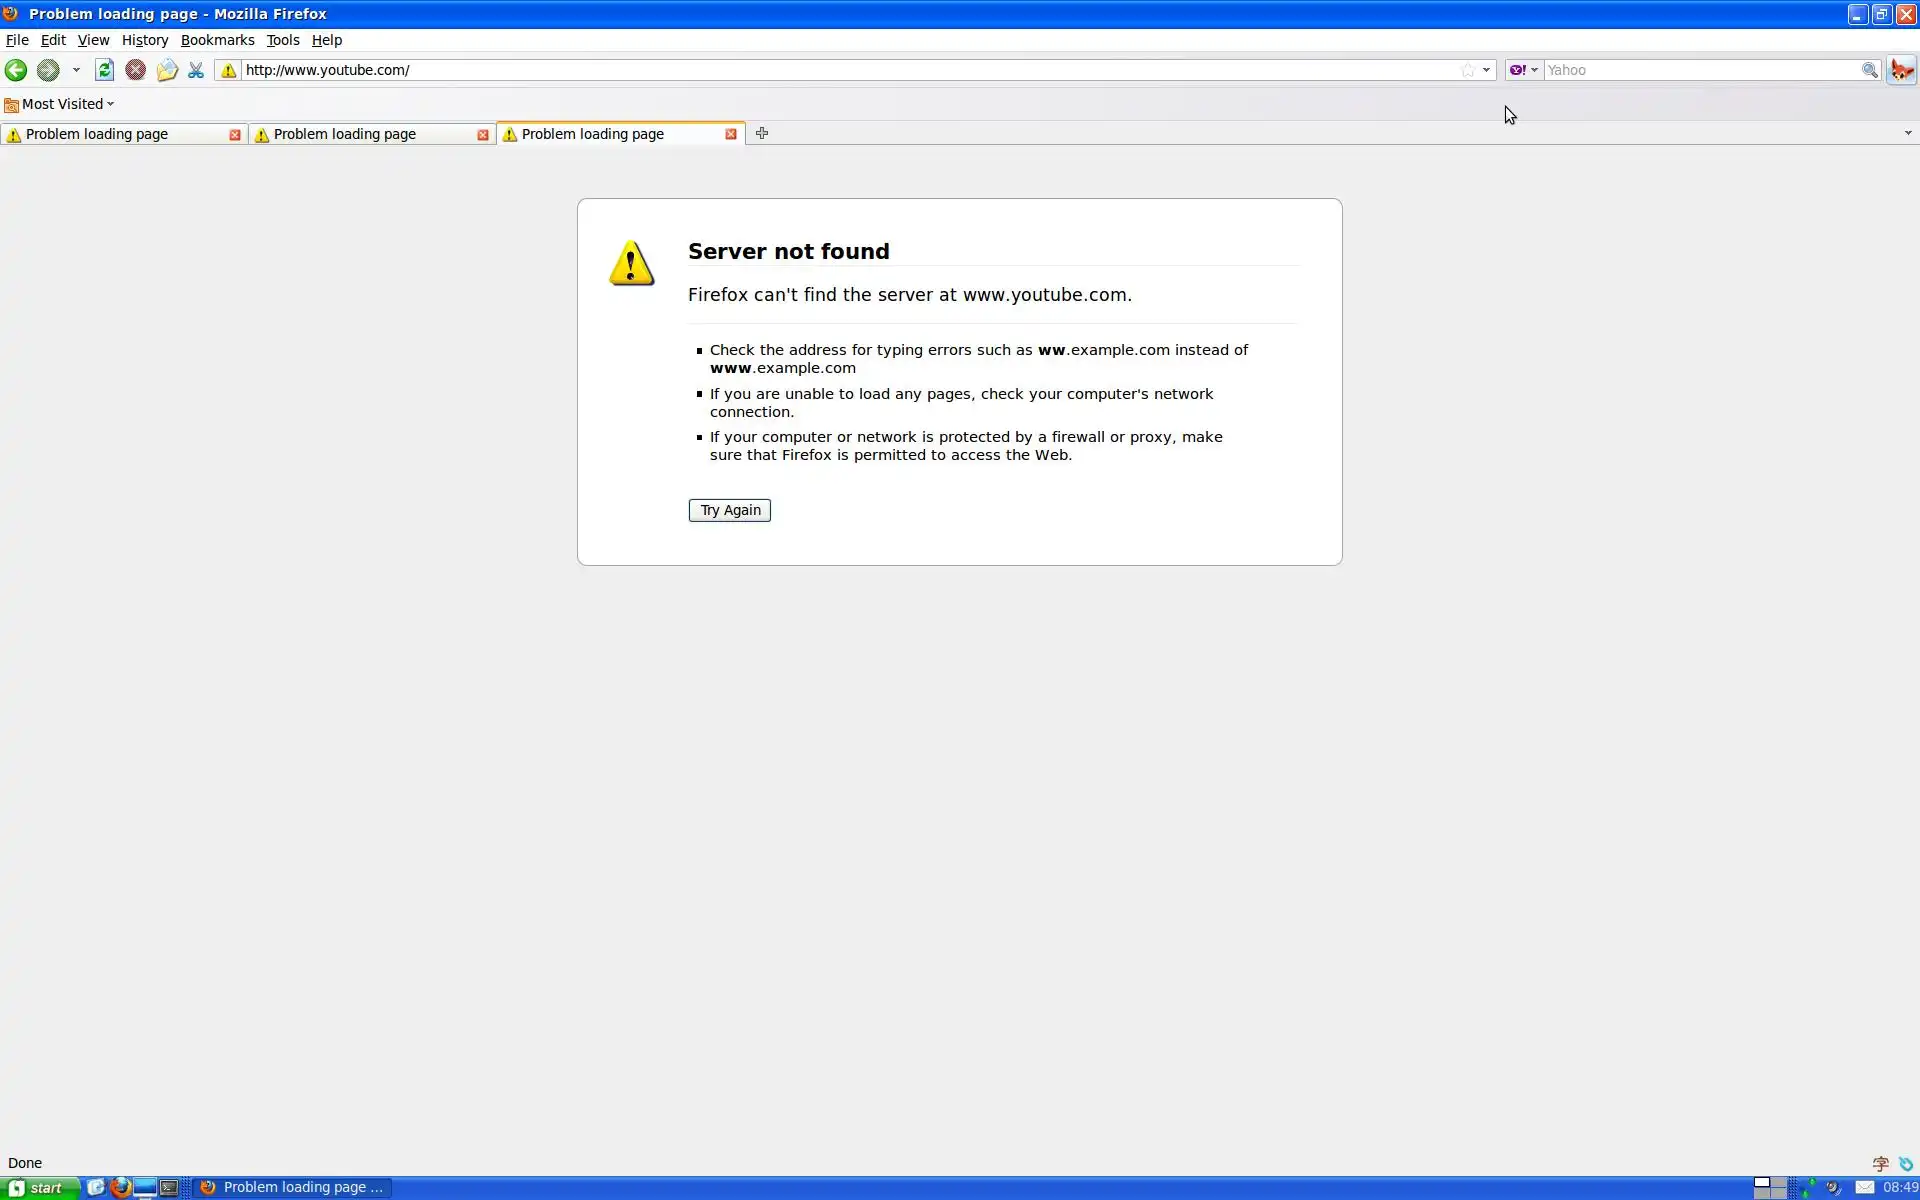
Task: Expand the back/forward history dropdown arrow
Action: [x=76, y=70]
